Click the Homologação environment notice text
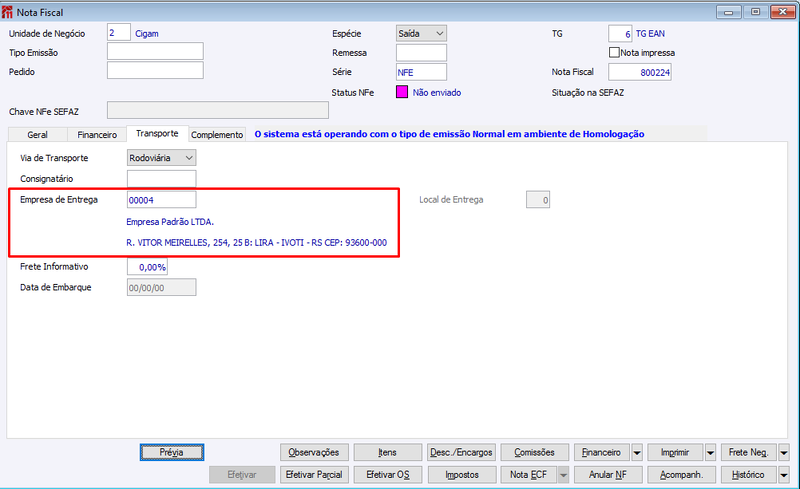 pos(449,134)
